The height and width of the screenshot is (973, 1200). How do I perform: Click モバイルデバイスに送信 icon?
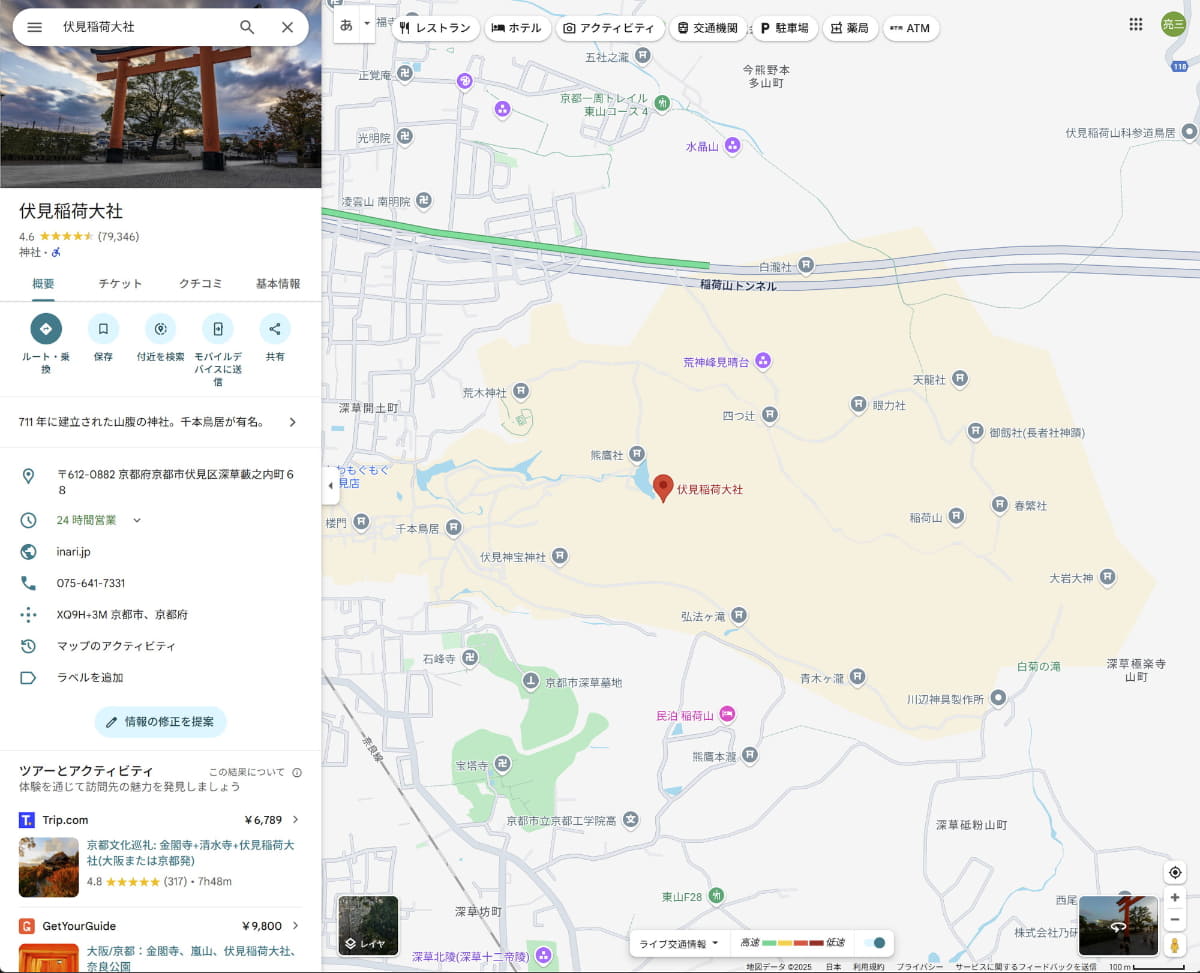[217, 328]
